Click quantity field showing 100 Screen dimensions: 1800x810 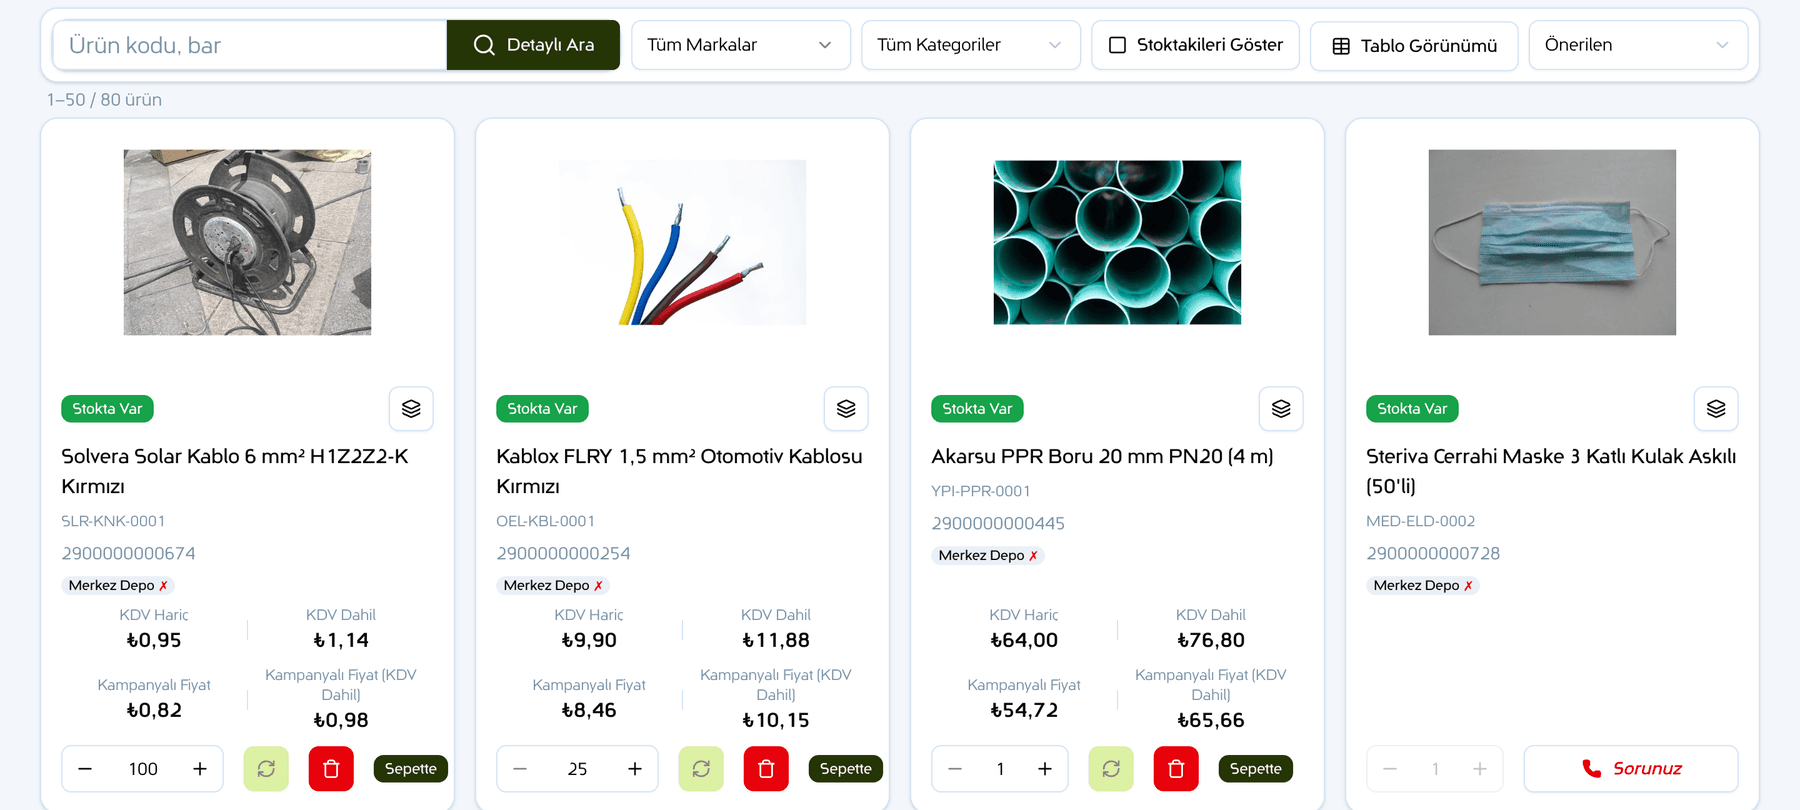coord(143,769)
